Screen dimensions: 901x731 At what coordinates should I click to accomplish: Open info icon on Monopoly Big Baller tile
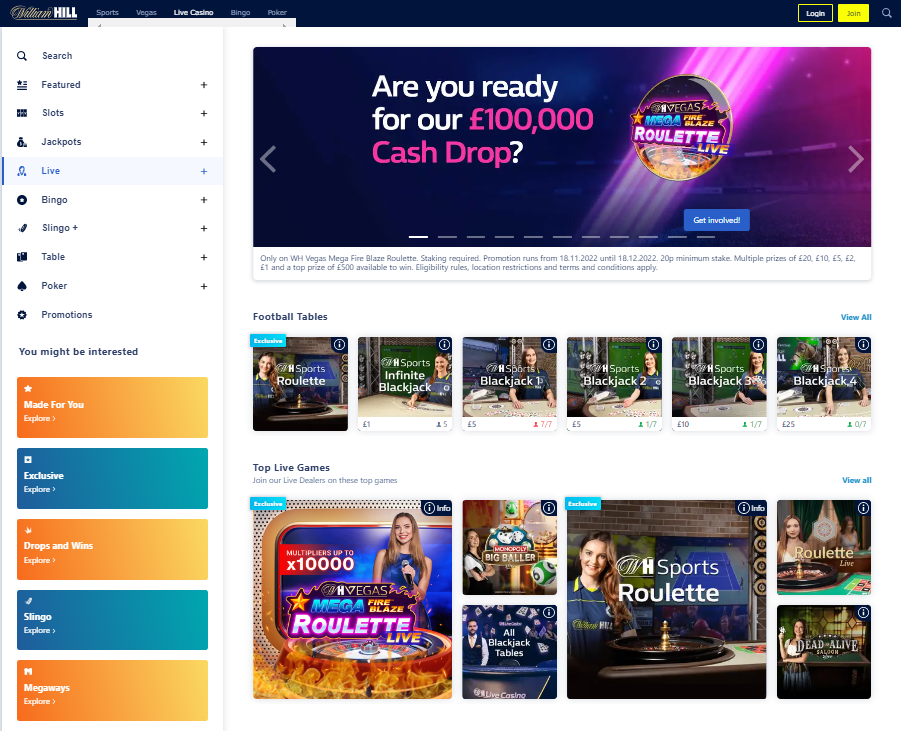pos(549,508)
